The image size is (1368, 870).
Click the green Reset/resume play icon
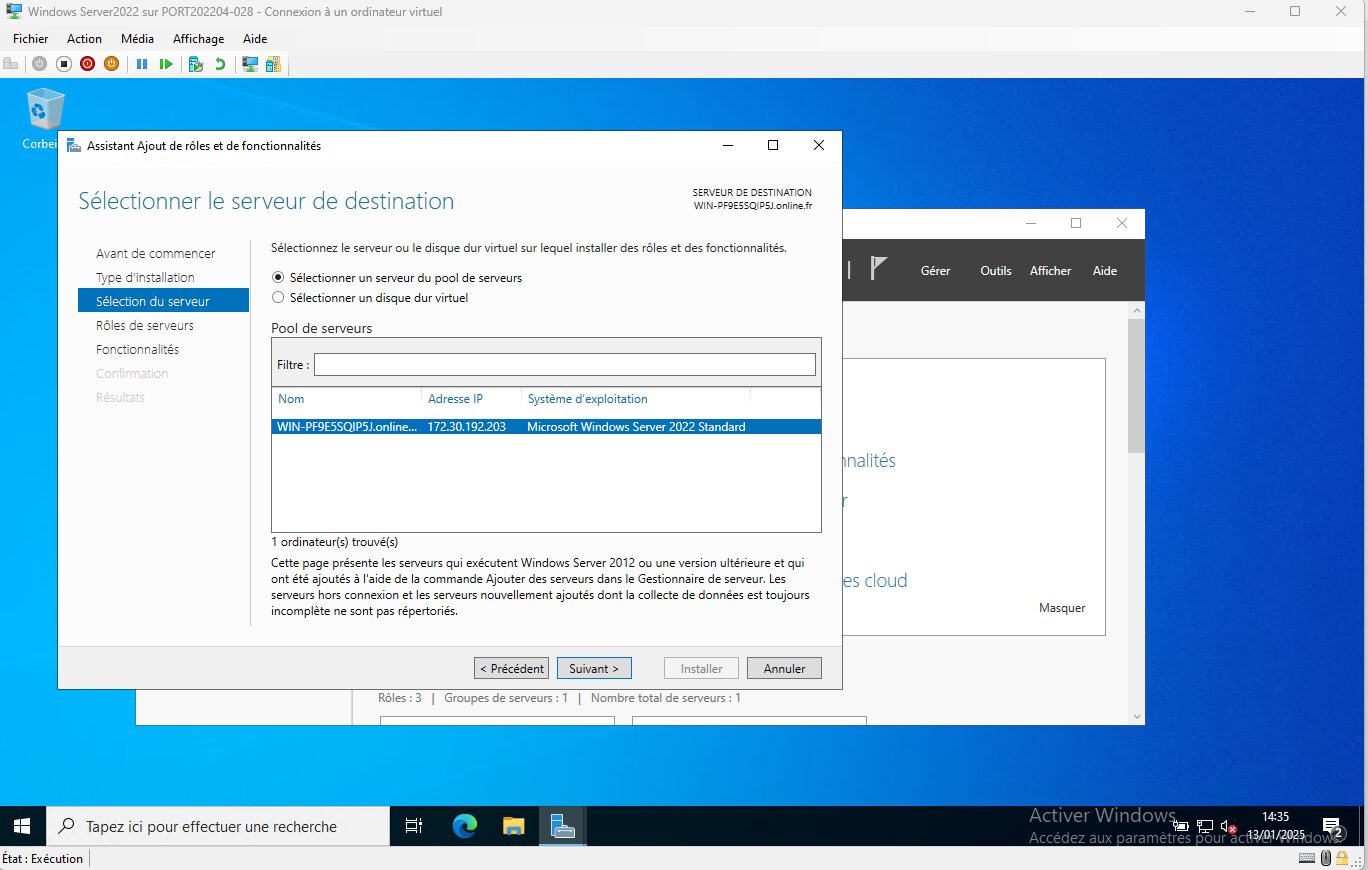pos(166,64)
